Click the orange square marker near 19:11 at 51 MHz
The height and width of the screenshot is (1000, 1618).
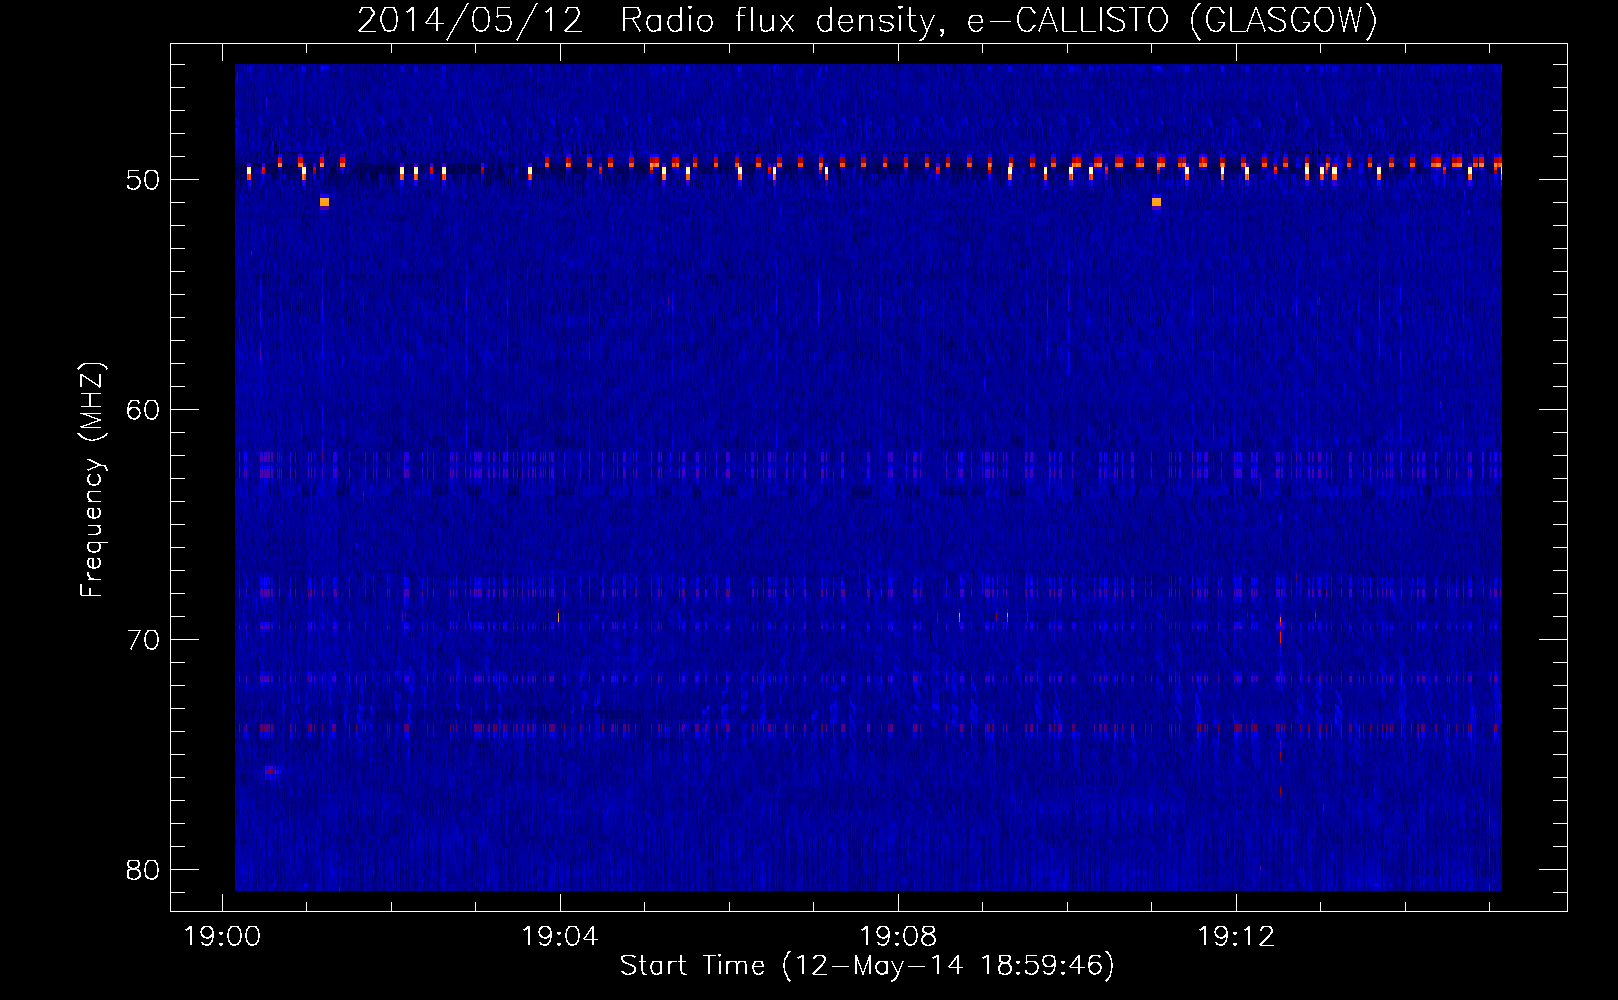click(1156, 202)
